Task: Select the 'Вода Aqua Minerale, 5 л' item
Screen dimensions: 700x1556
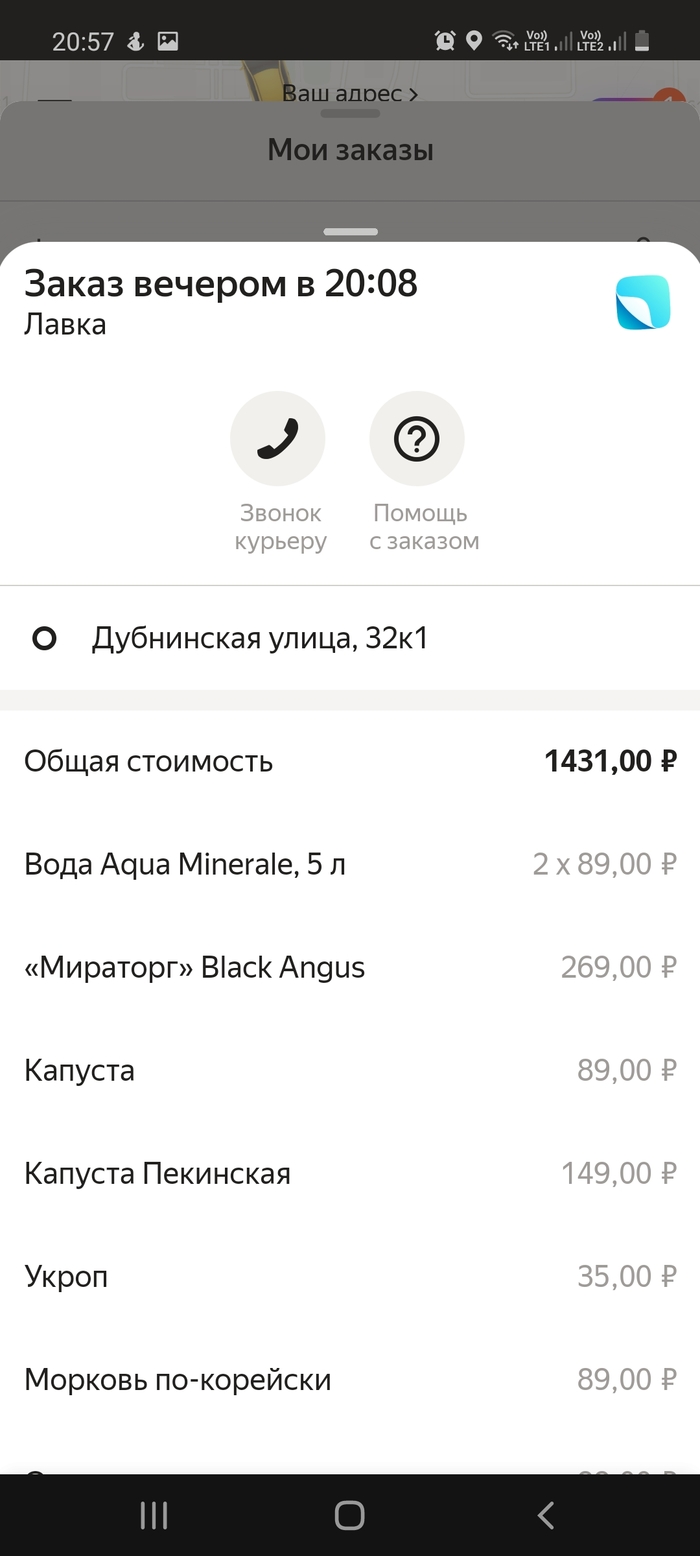Action: click(x=185, y=864)
